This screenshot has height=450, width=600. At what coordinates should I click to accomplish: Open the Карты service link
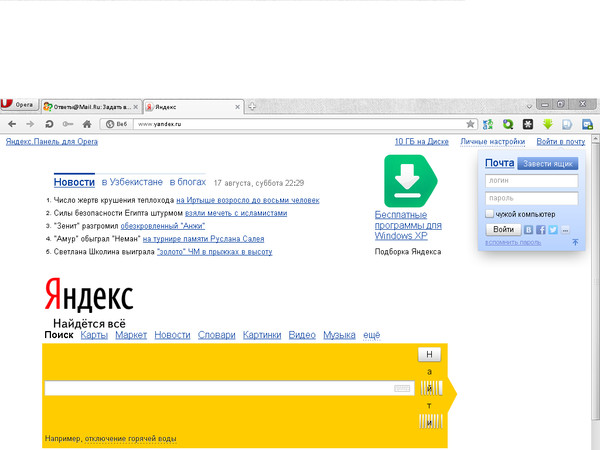pos(94,335)
